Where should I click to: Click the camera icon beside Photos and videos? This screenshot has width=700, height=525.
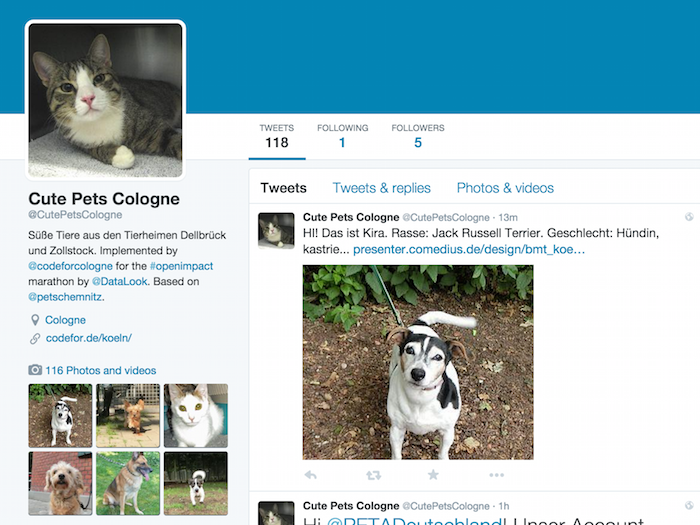pyautogui.click(x=35, y=370)
